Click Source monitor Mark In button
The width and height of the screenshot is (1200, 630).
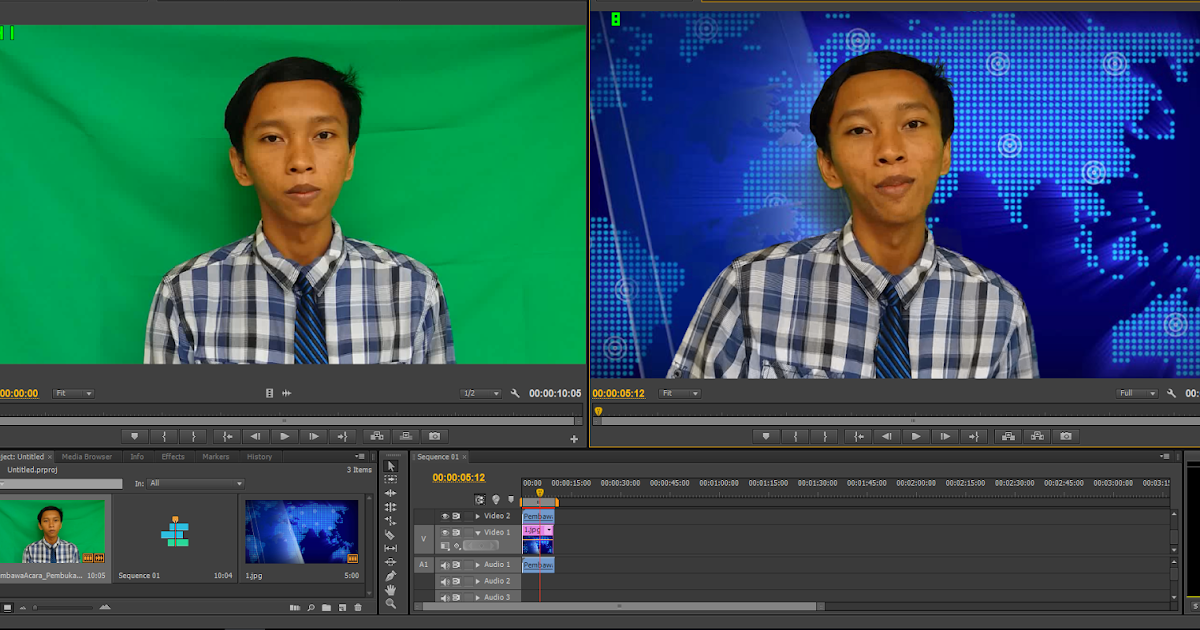tap(164, 436)
